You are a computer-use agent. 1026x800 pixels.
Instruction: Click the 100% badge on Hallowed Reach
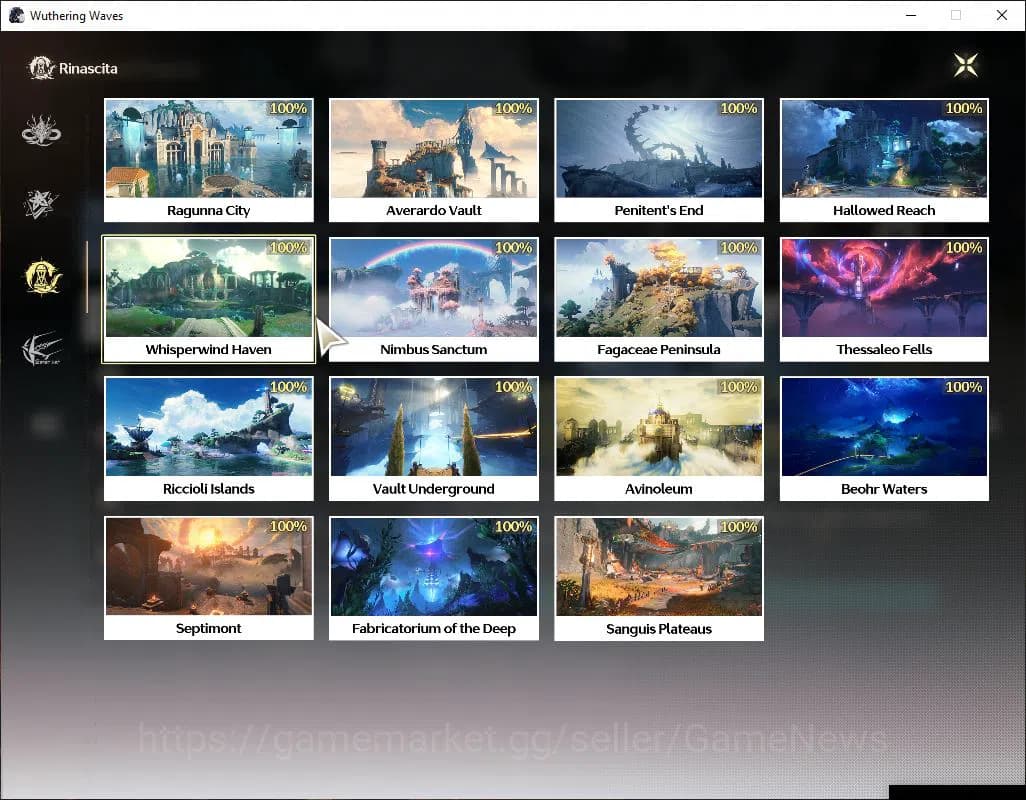coord(964,108)
